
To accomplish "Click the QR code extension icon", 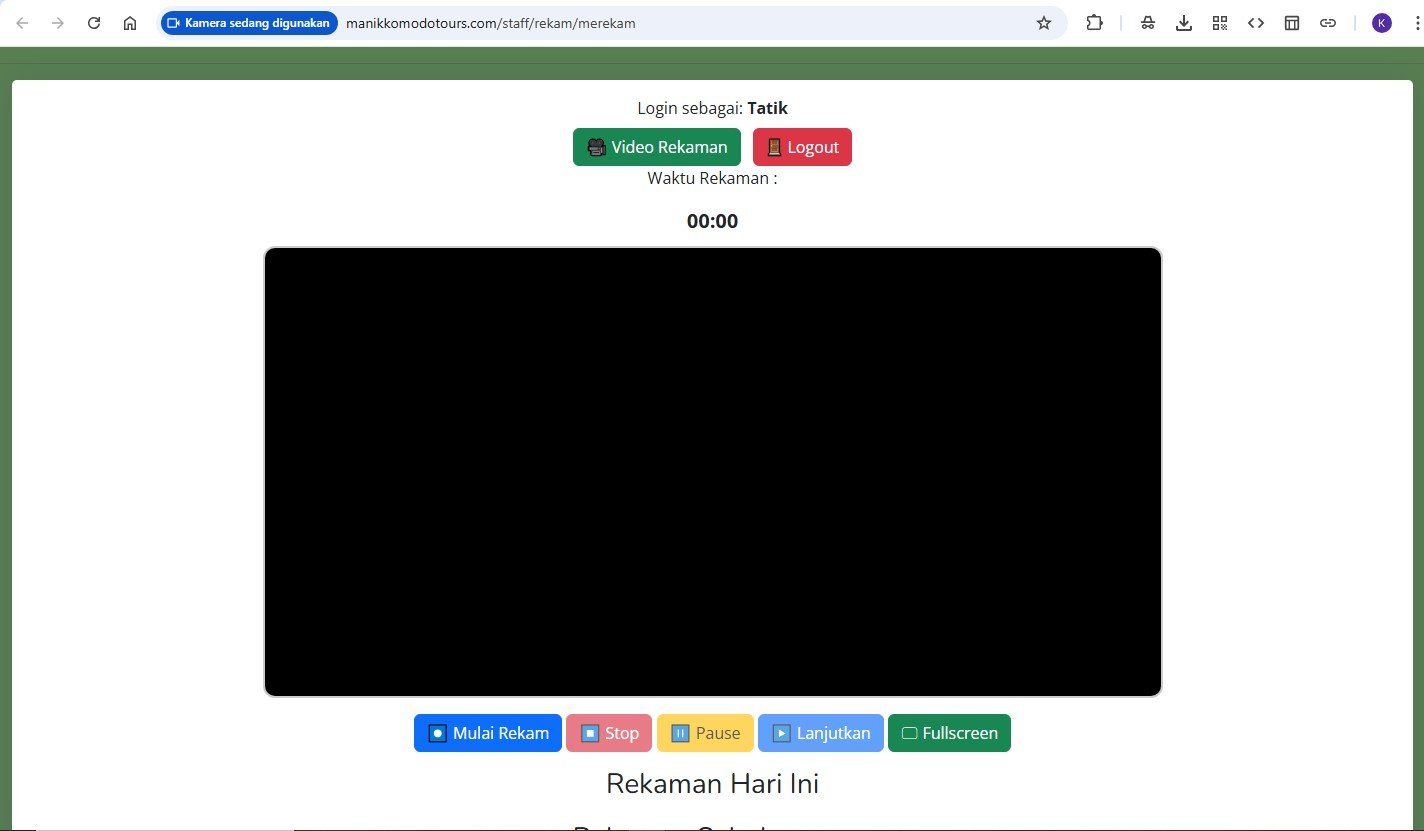I will pos(1220,23).
